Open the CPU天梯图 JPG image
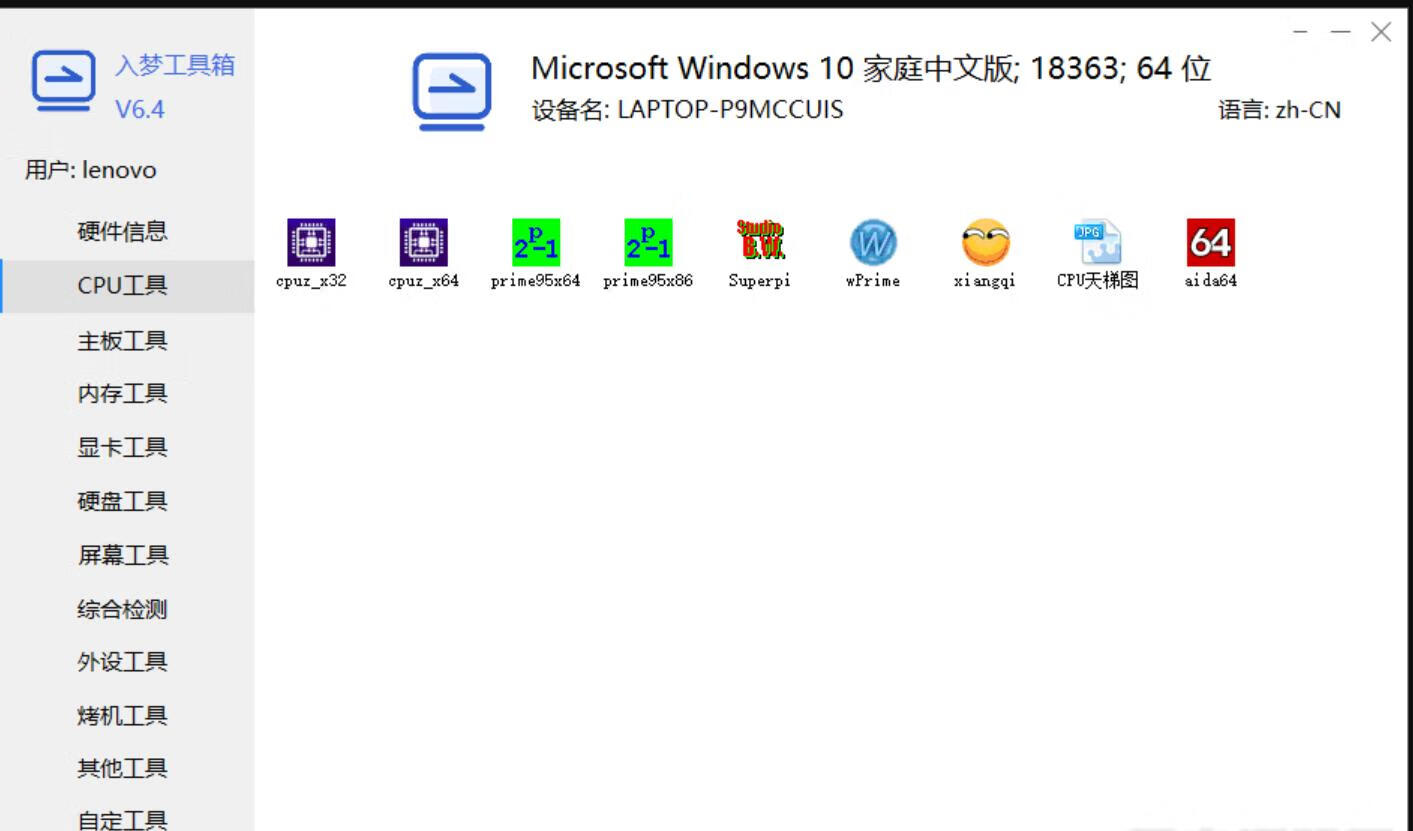Image resolution: width=1413 pixels, height=831 pixels. (1097, 254)
